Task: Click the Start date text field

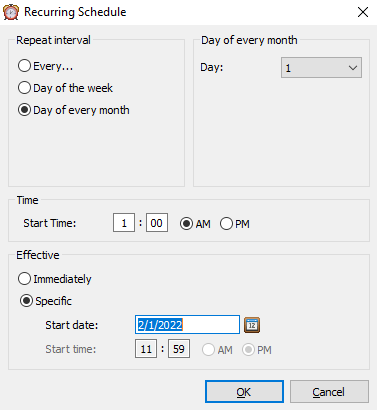Action: [187, 325]
